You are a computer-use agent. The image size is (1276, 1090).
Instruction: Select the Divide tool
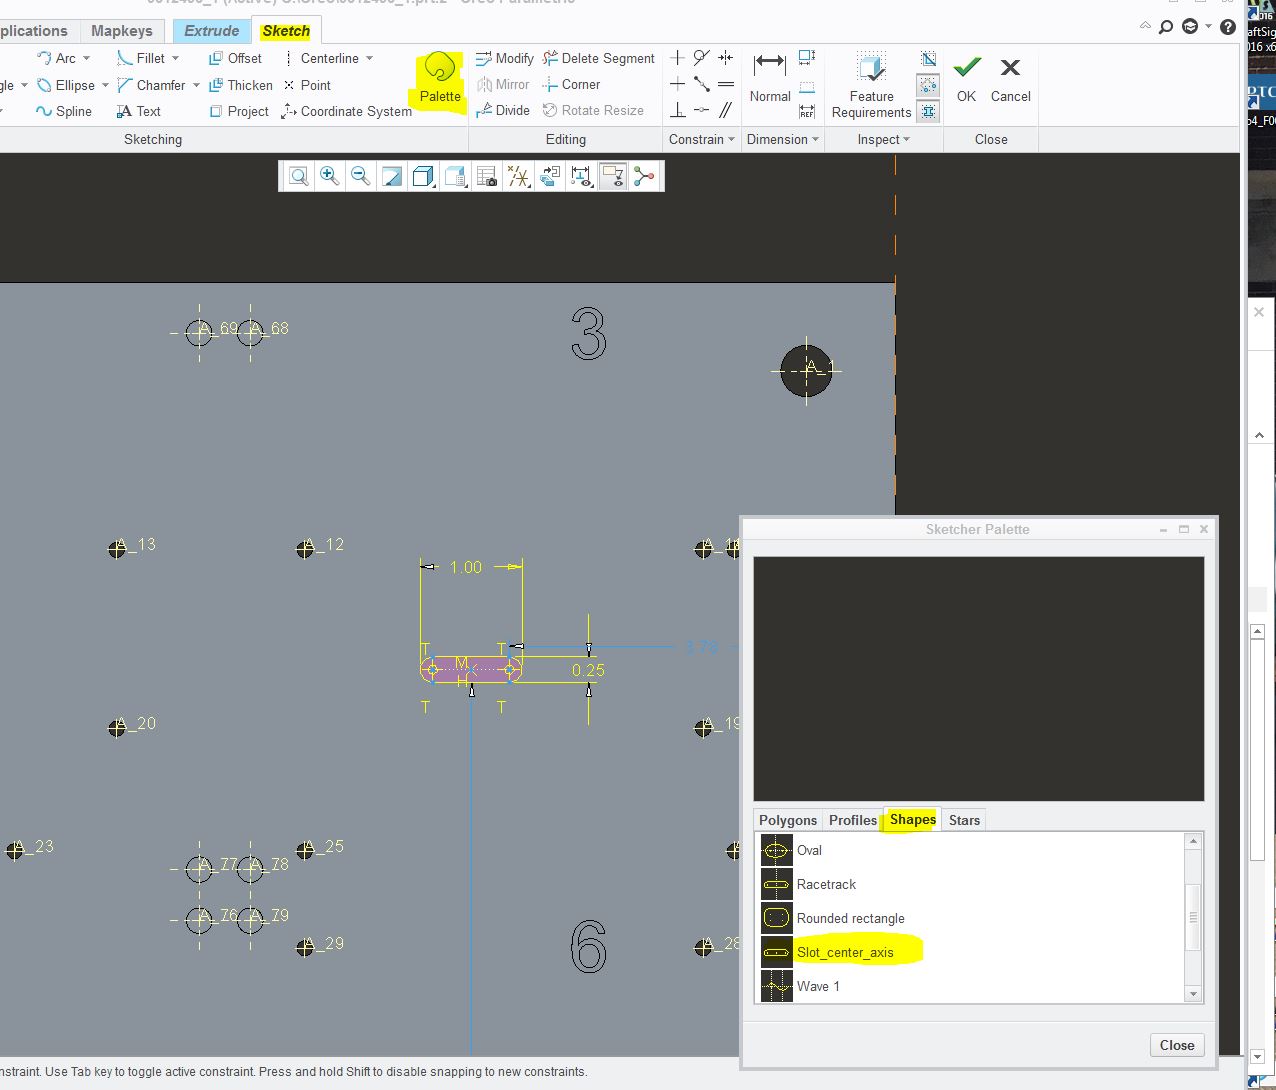pyautogui.click(x=503, y=110)
